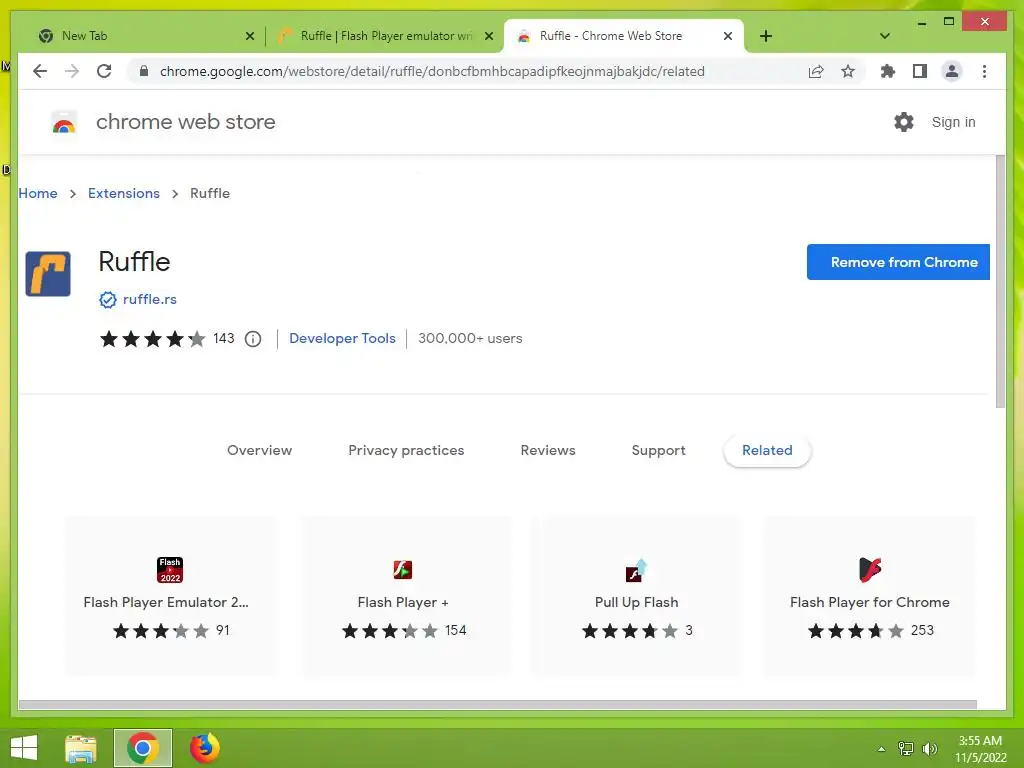This screenshot has height=768, width=1024.
Task: Open the Privacy practices tab
Action: coord(406,451)
